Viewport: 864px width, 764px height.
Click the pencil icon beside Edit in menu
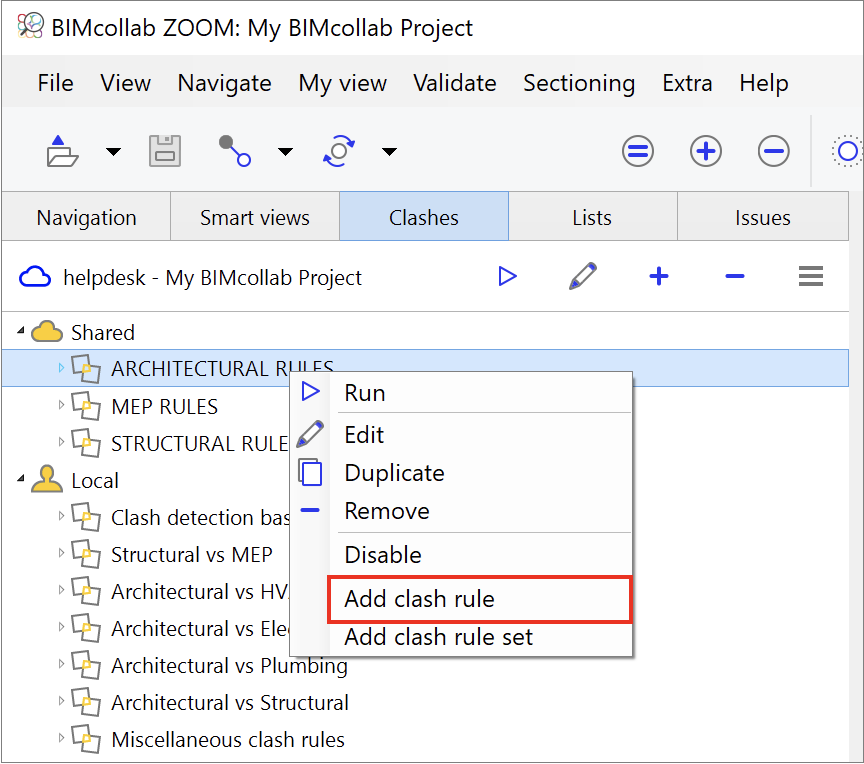[310, 434]
